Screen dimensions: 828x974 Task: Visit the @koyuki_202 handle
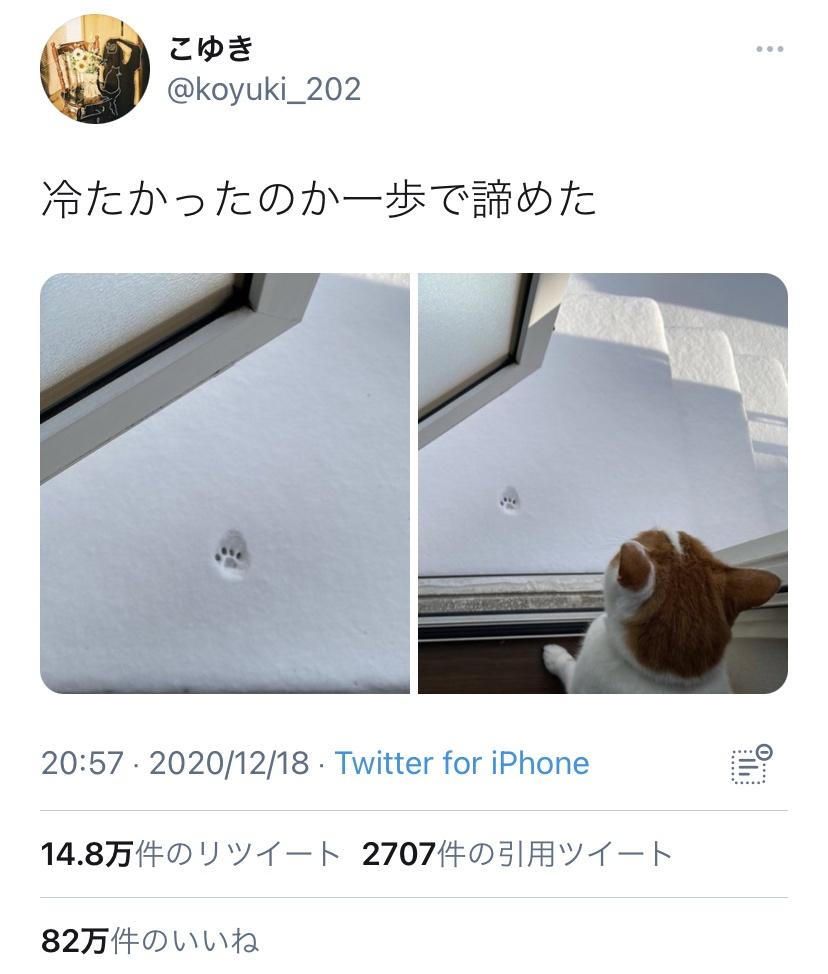264,89
